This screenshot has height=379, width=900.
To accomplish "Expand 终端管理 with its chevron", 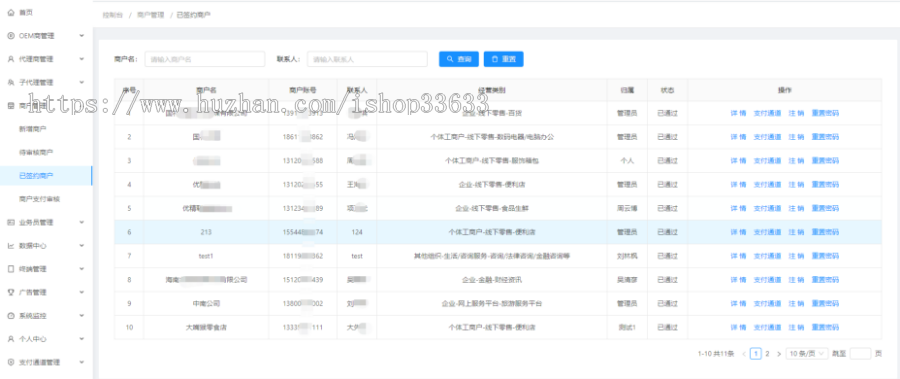I will 82,269.
